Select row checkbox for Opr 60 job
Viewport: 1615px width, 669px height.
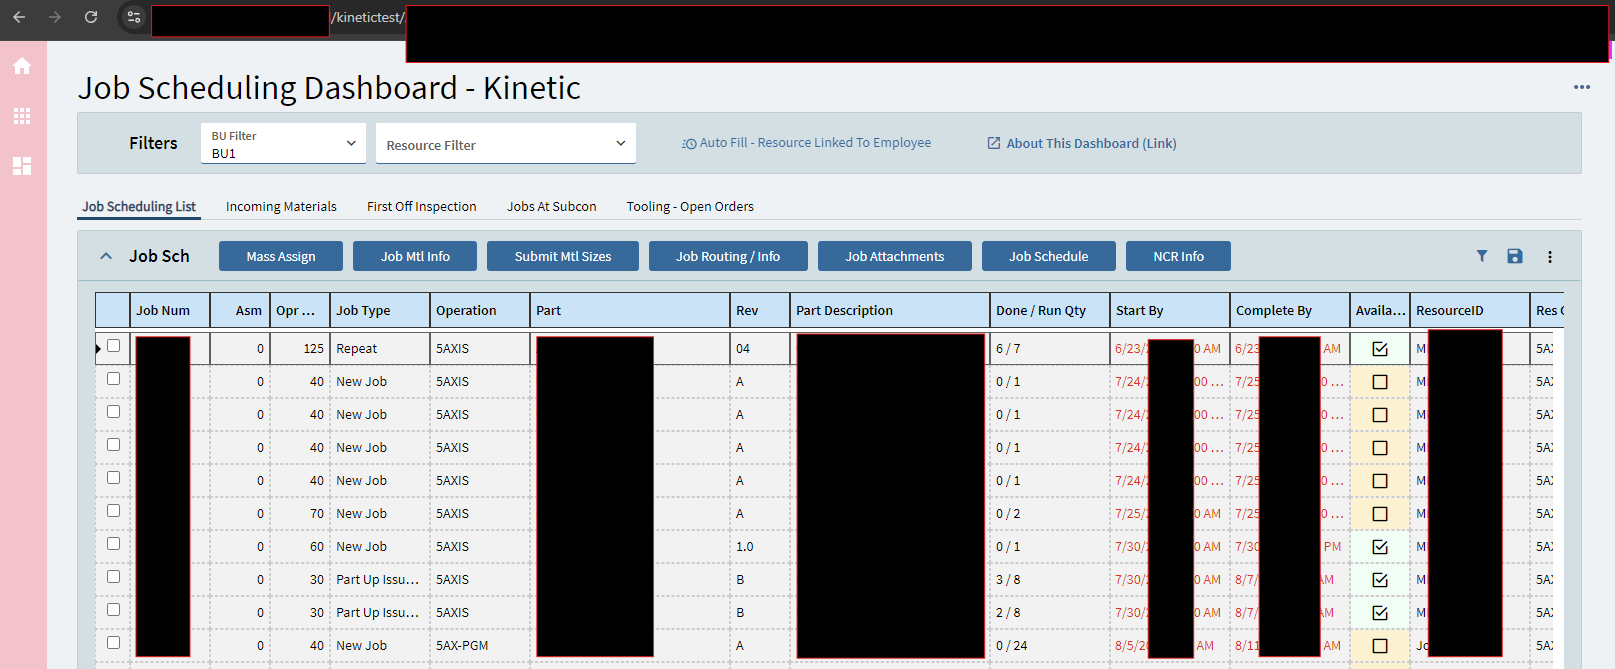click(113, 544)
